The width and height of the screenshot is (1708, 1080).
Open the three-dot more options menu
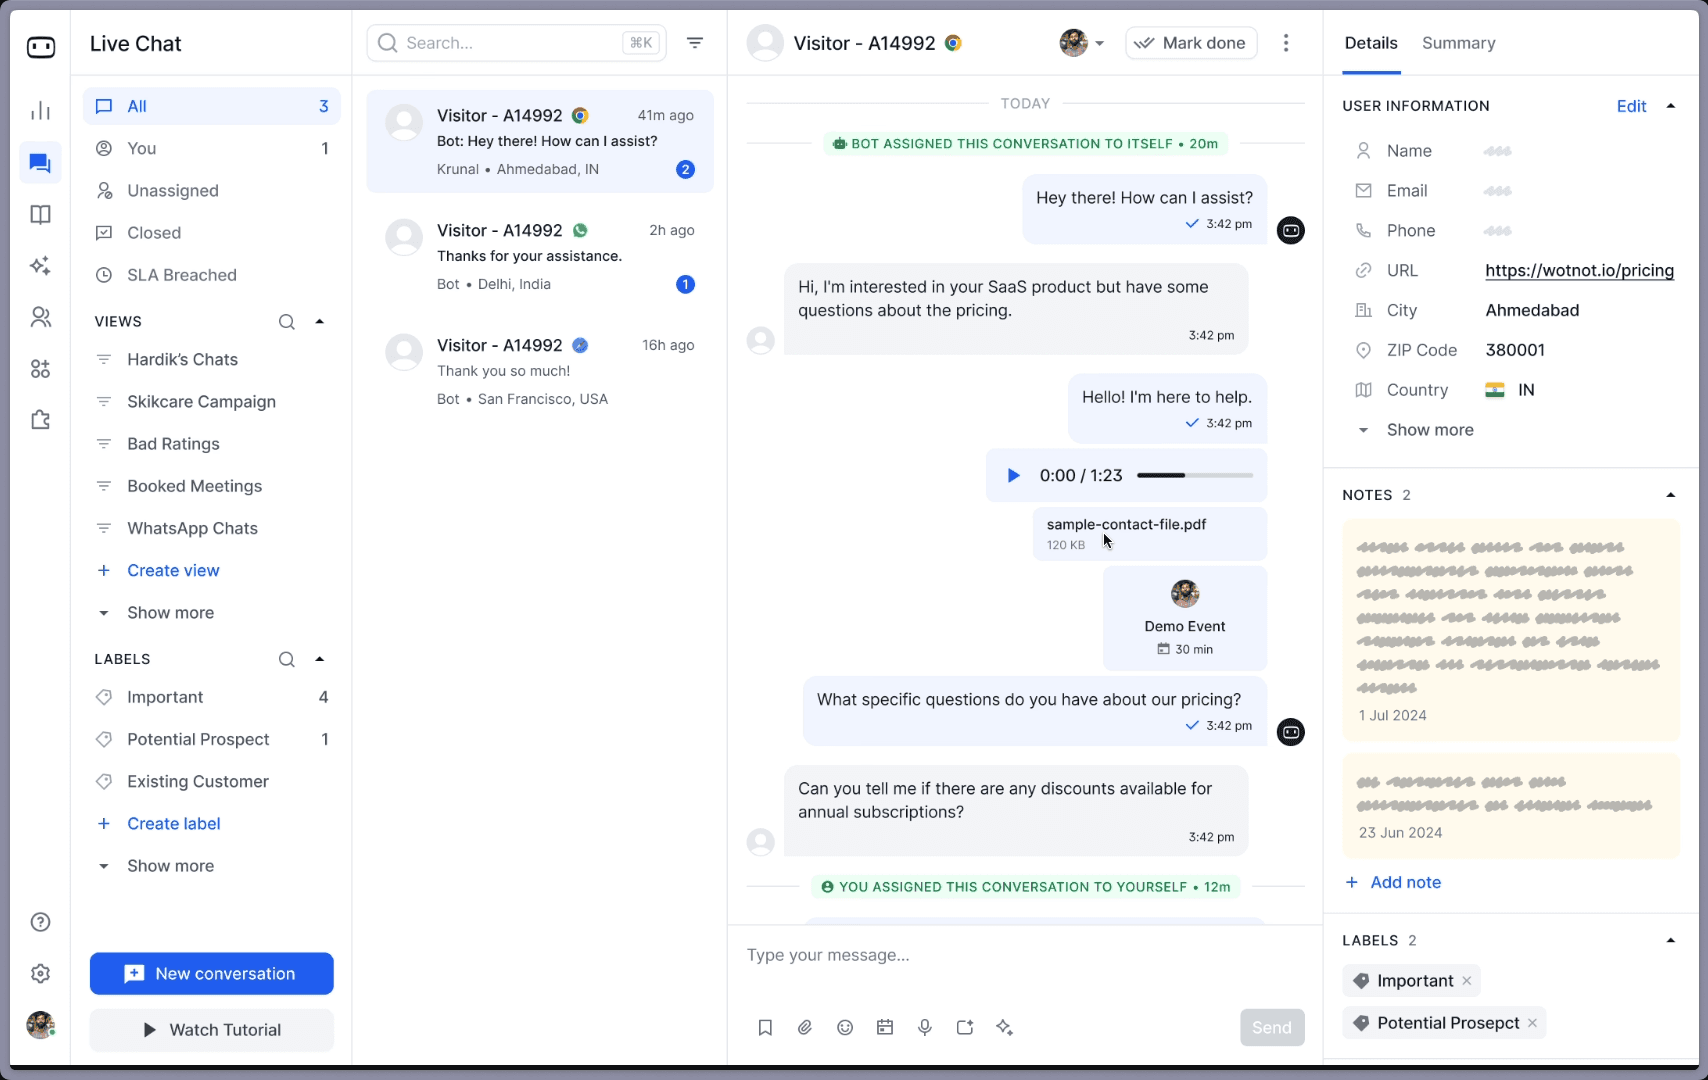[x=1286, y=43]
